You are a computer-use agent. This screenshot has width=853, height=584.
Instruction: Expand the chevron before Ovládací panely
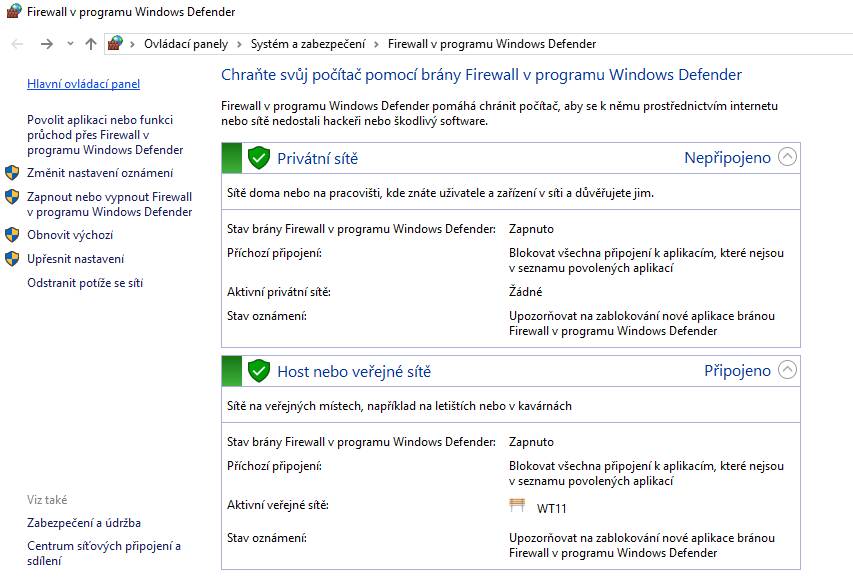(132, 45)
